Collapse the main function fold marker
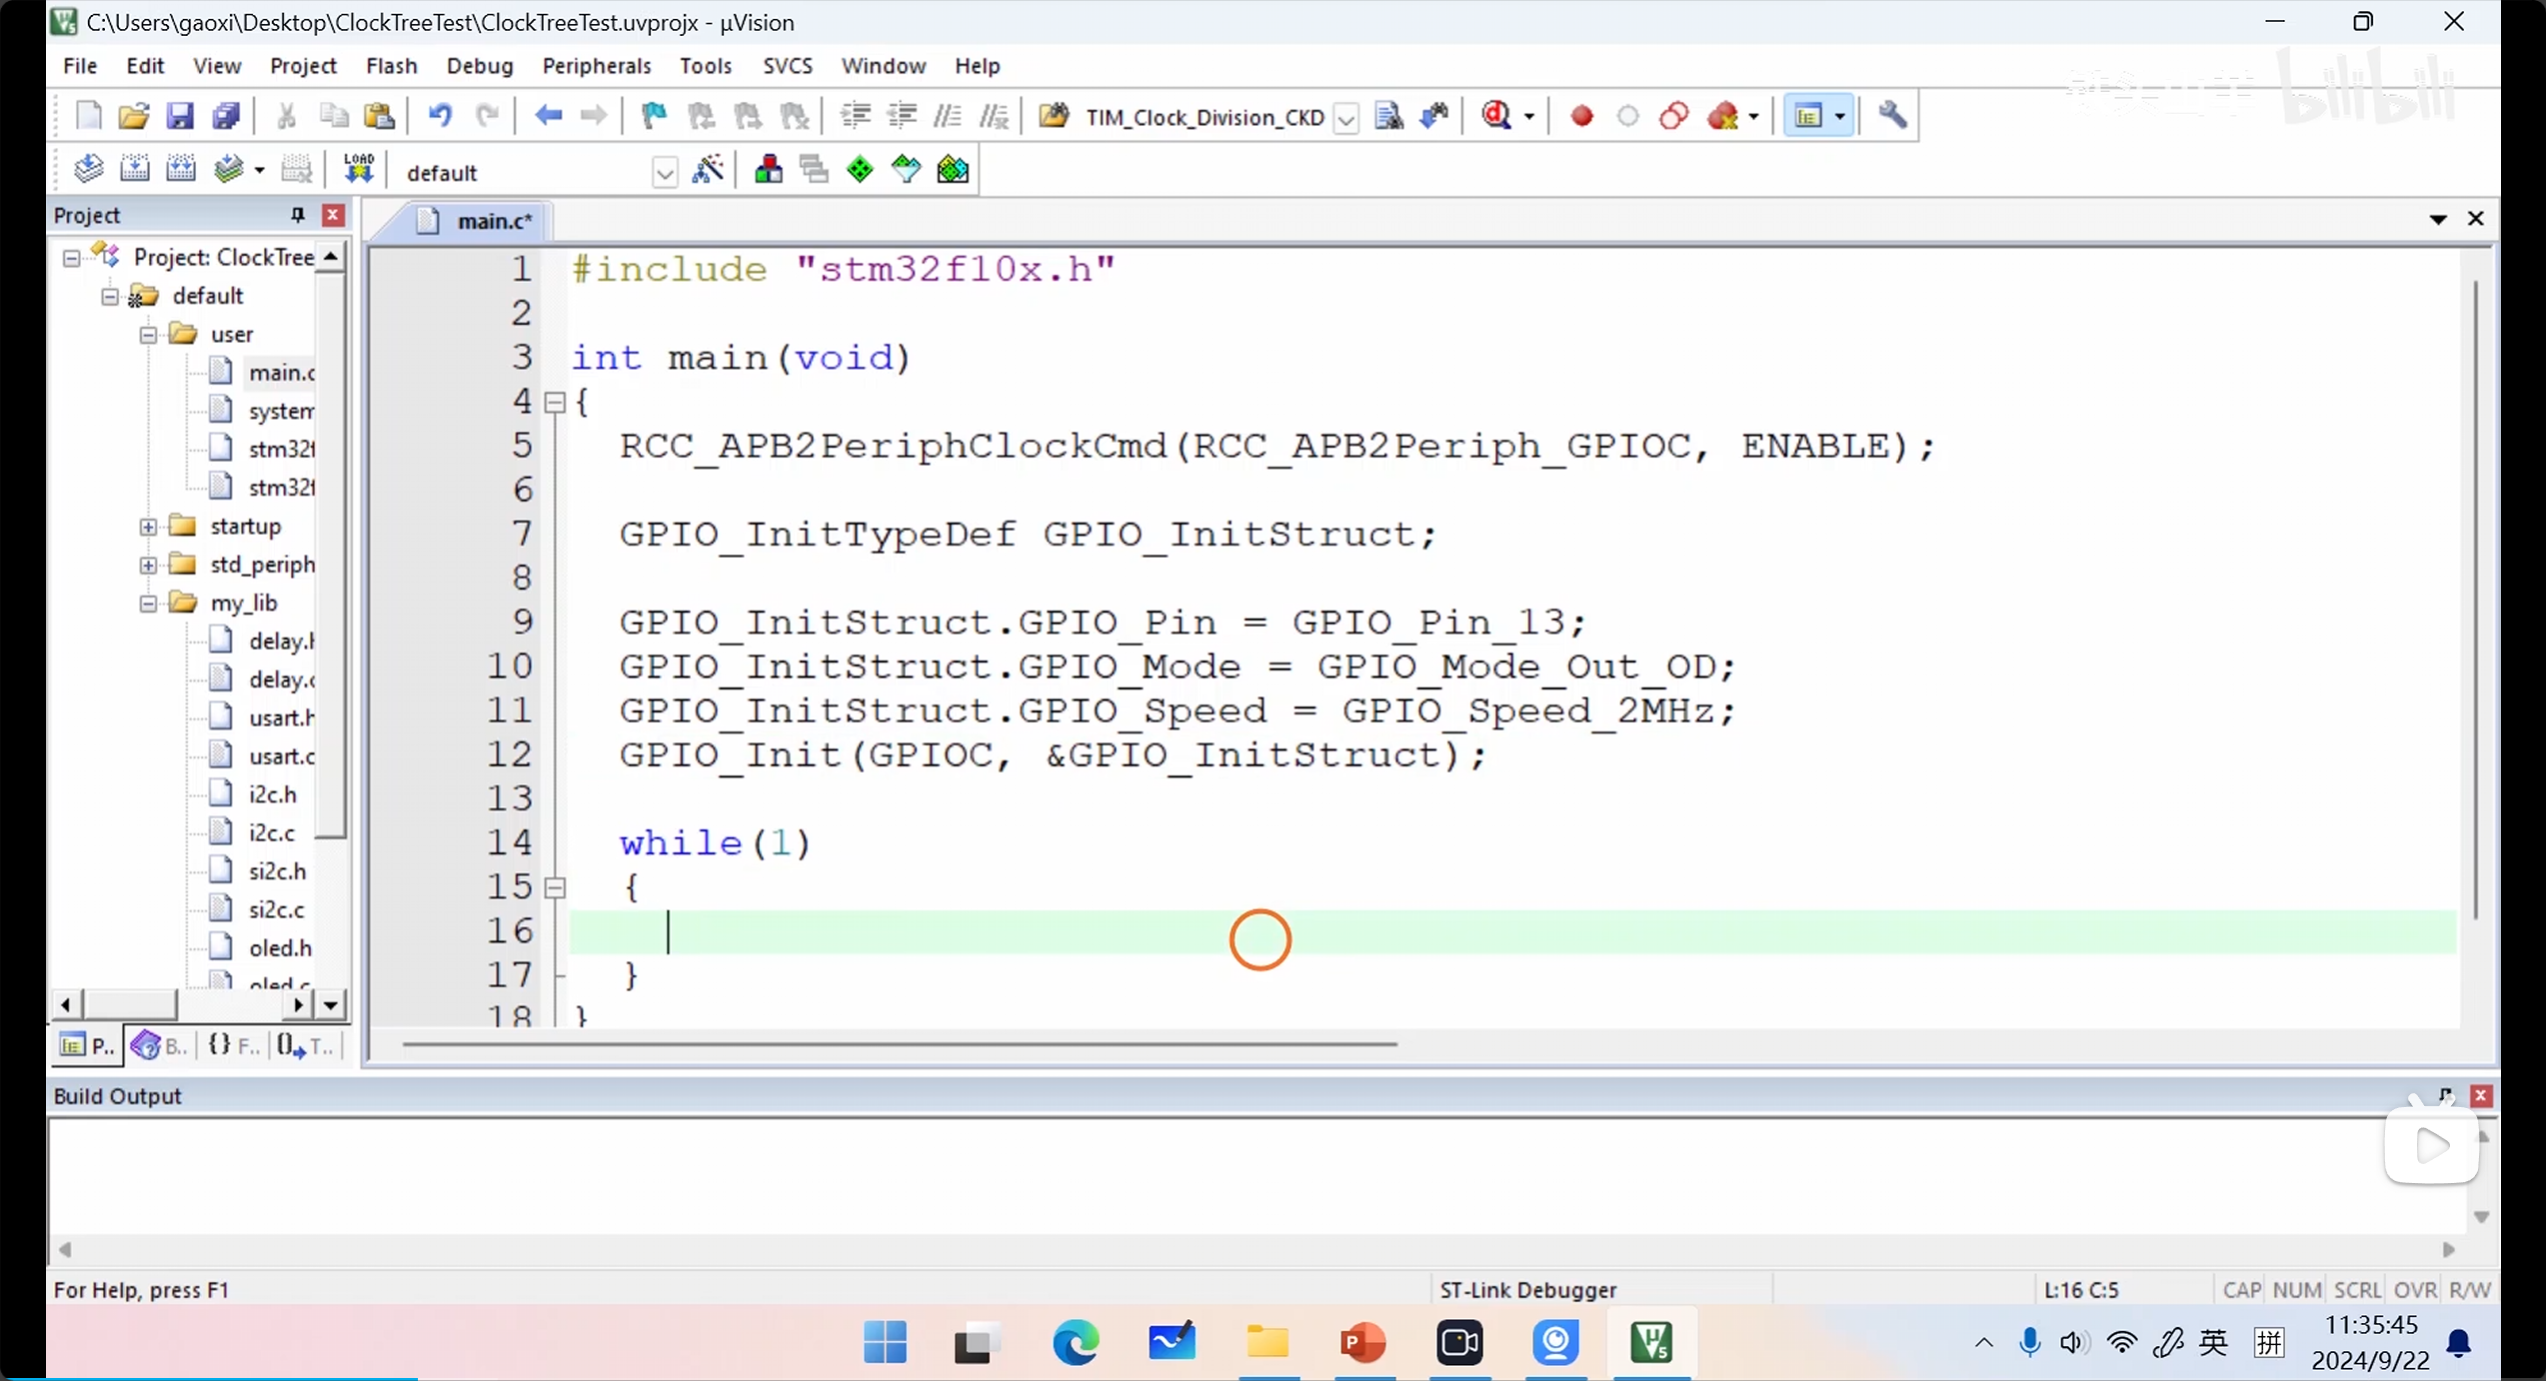 click(555, 403)
